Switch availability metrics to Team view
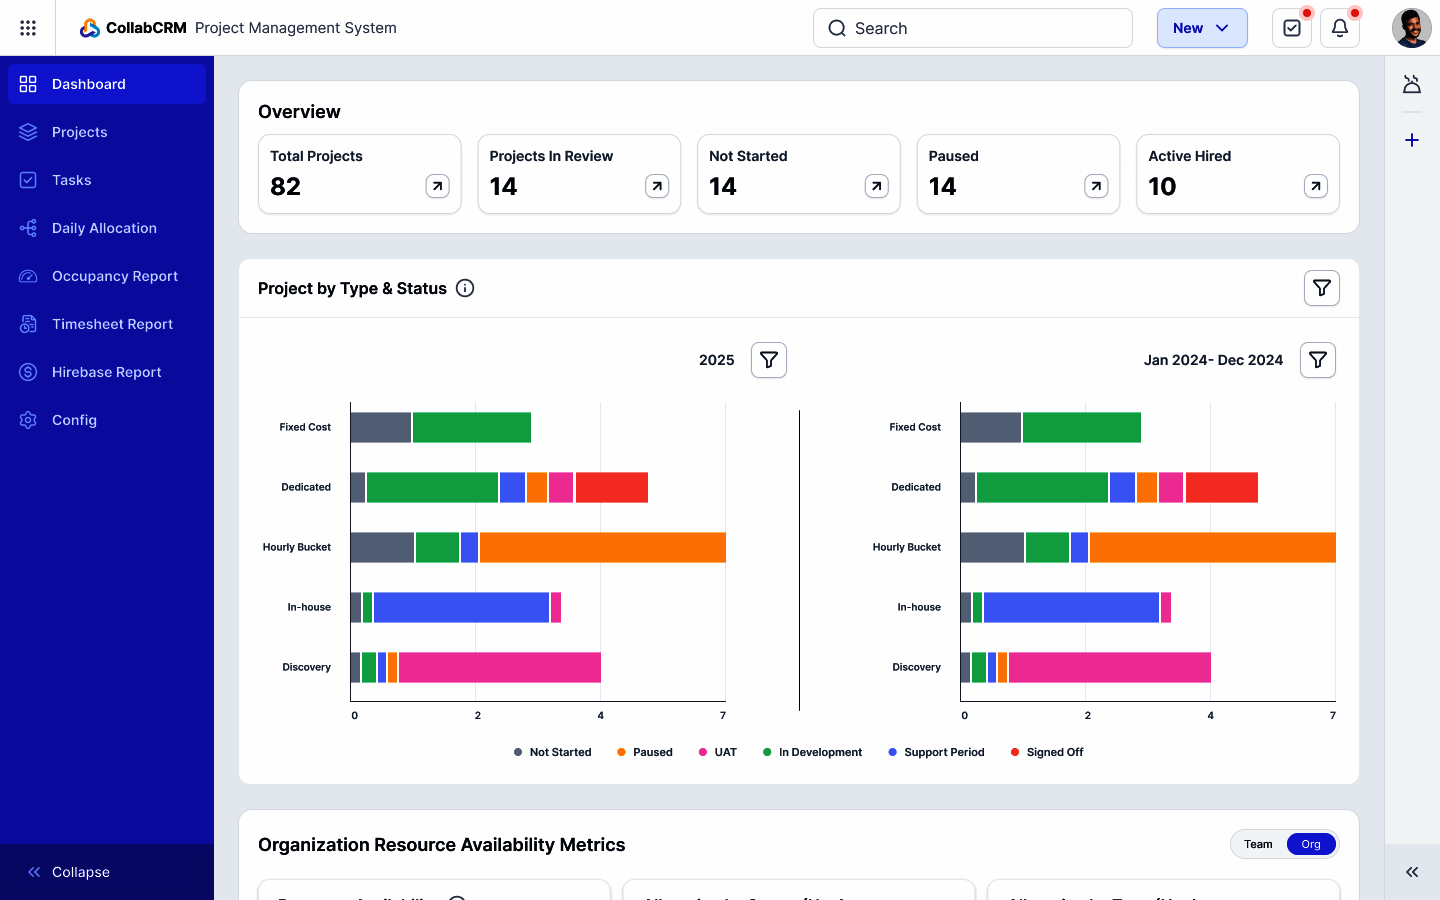The height and width of the screenshot is (900, 1440). pyautogui.click(x=1258, y=844)
